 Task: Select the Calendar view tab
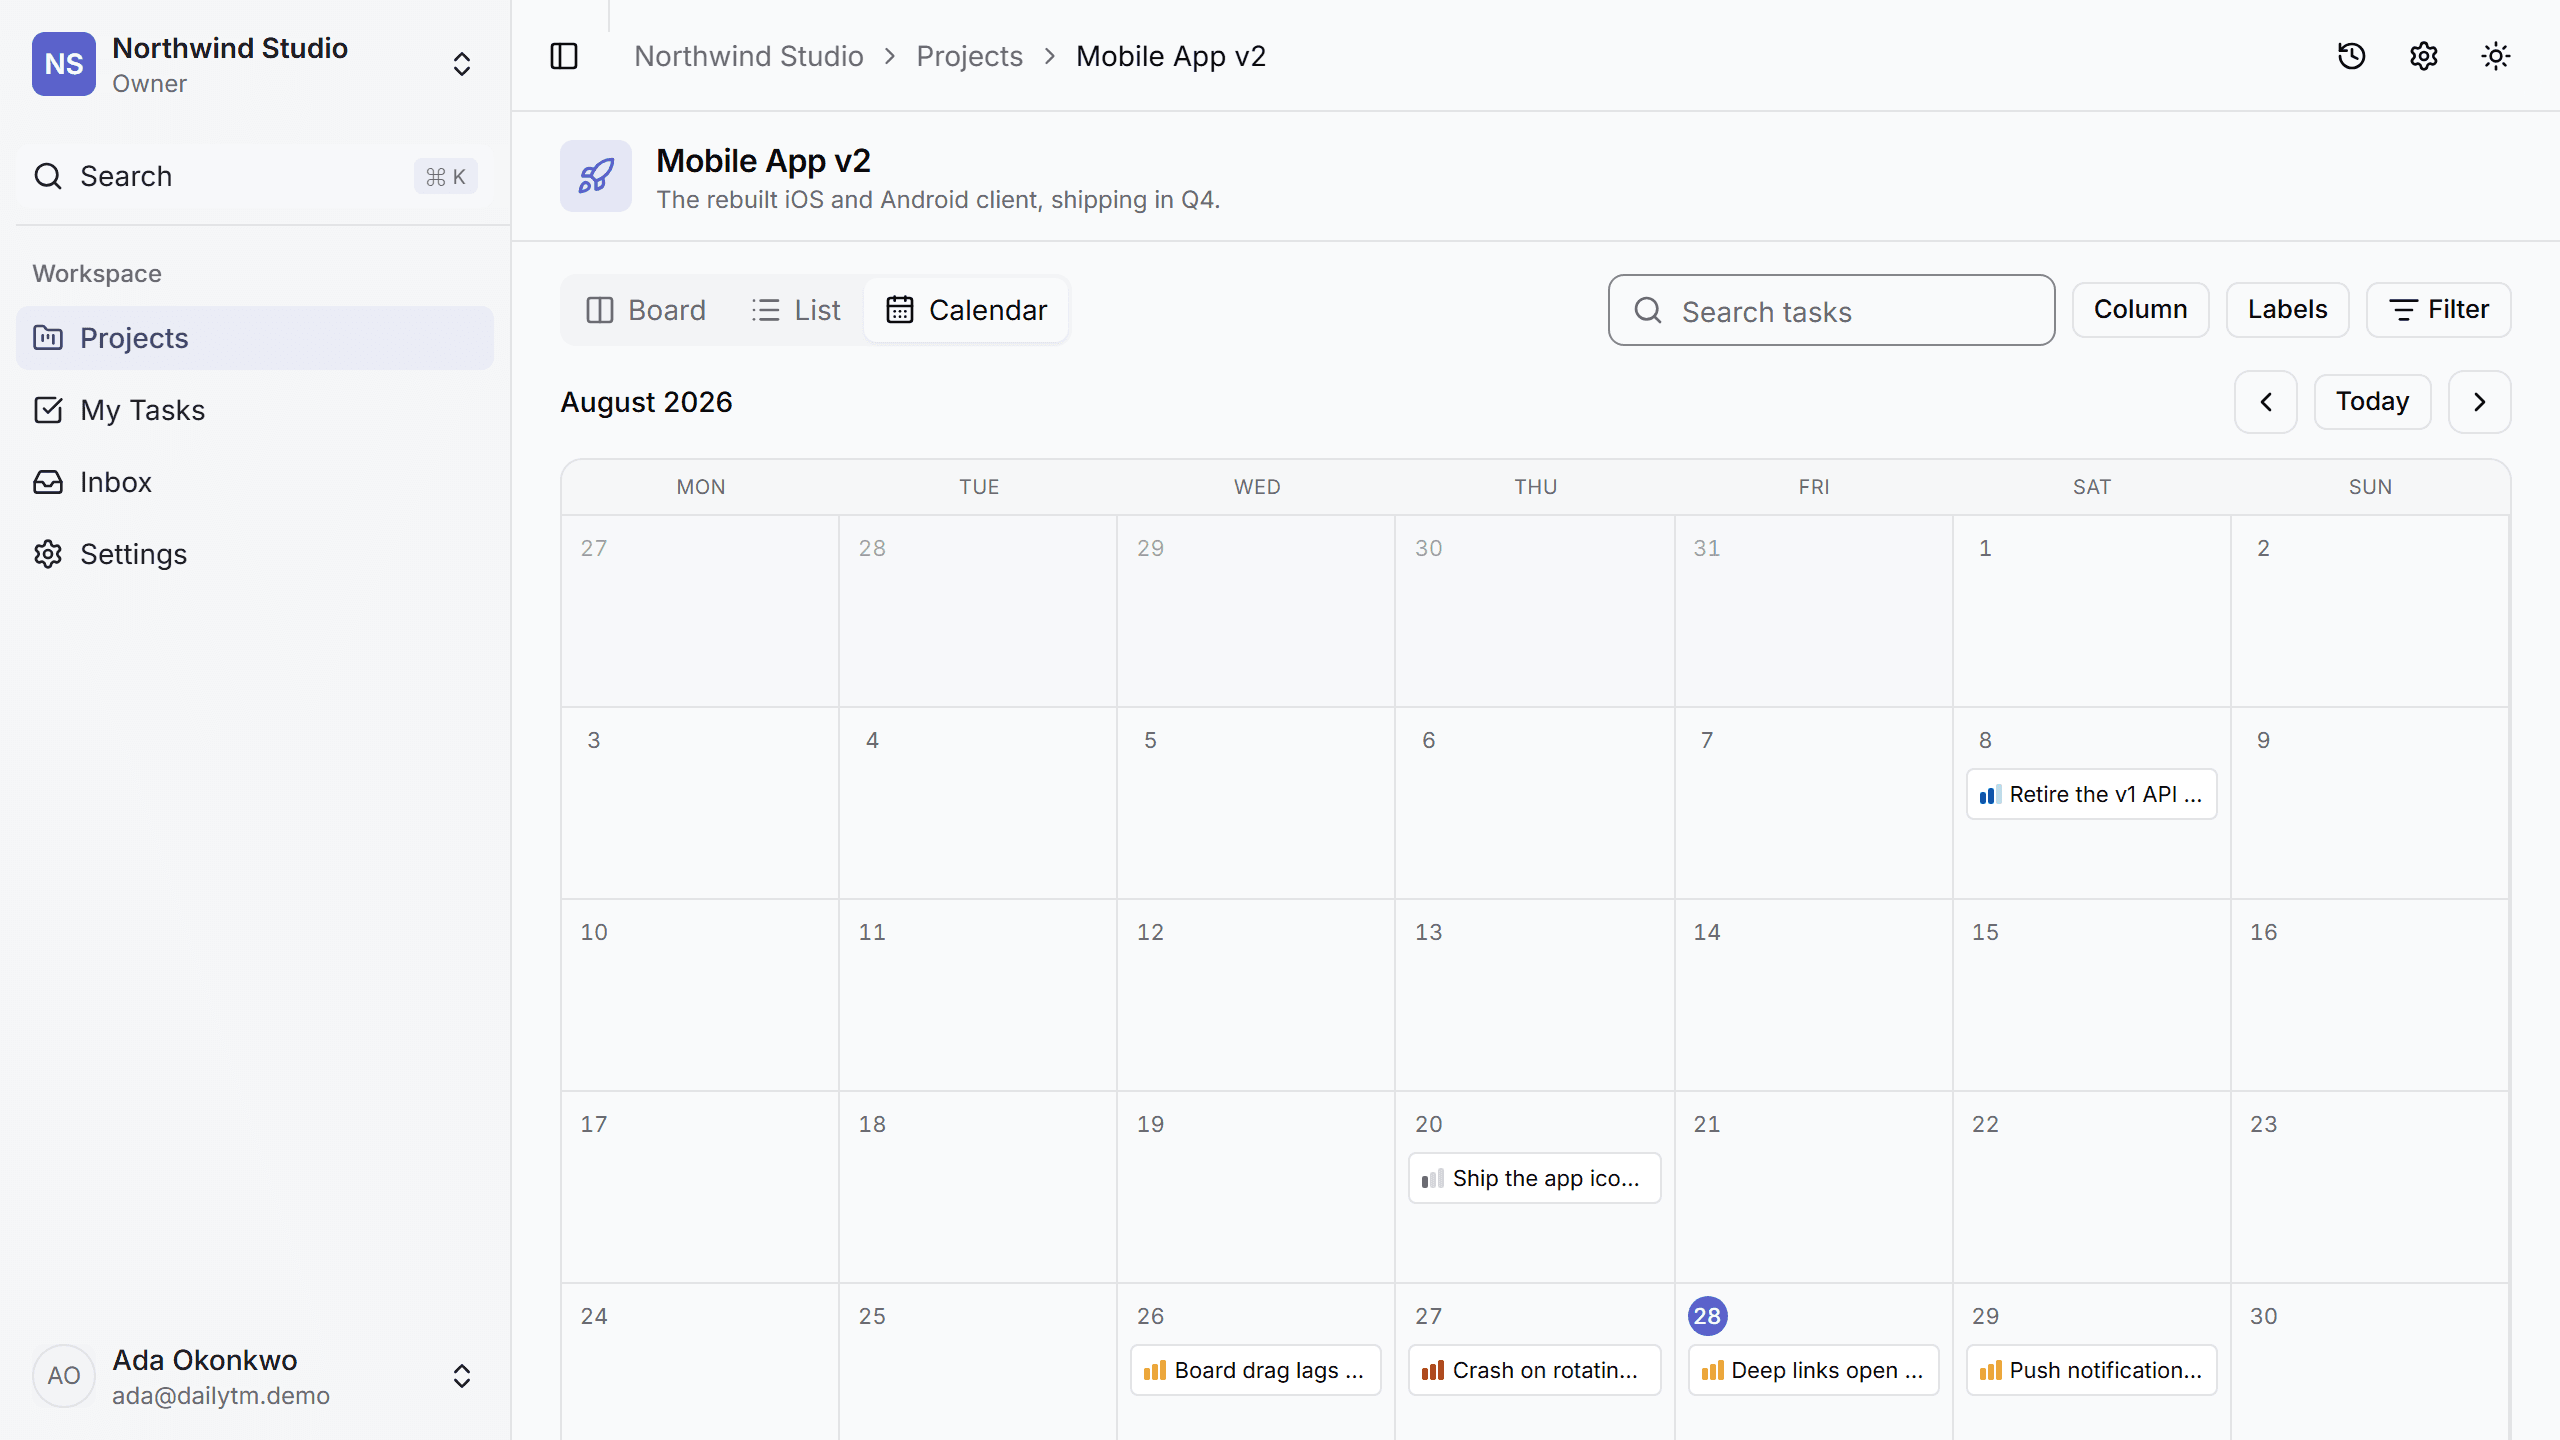click(x=967, y=310)
